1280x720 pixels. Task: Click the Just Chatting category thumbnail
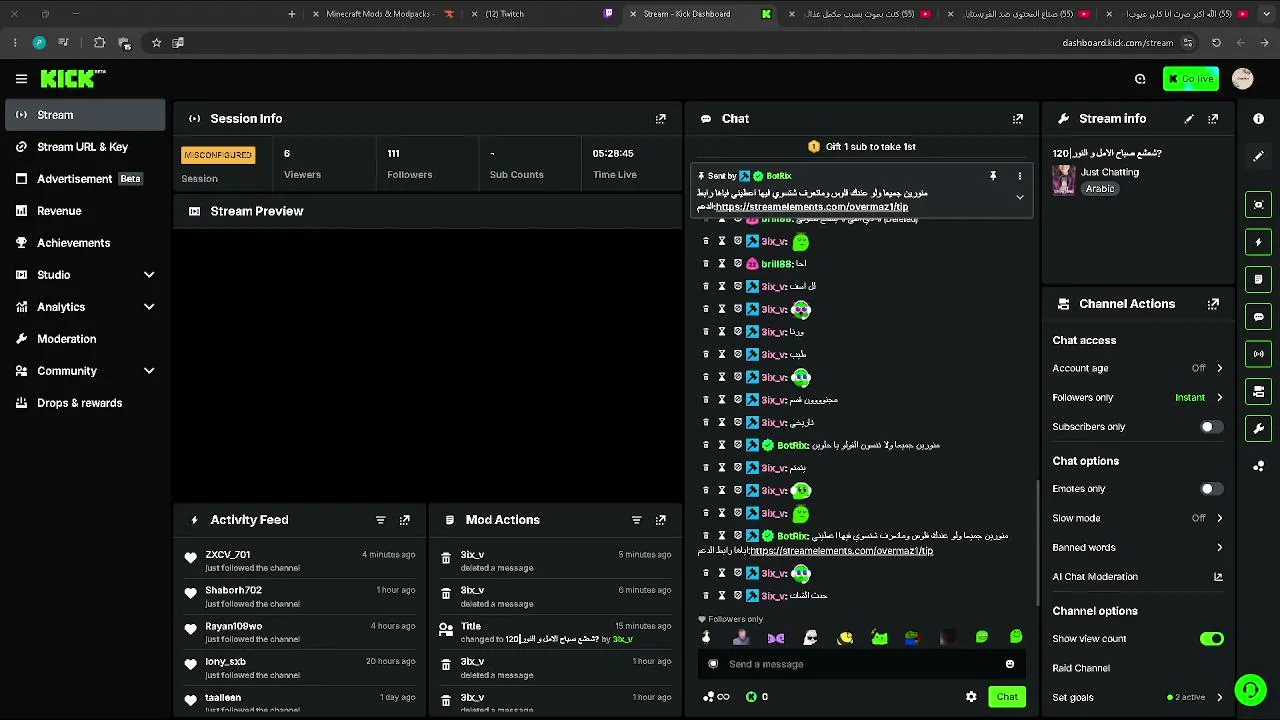click(x=1064, y=179)
